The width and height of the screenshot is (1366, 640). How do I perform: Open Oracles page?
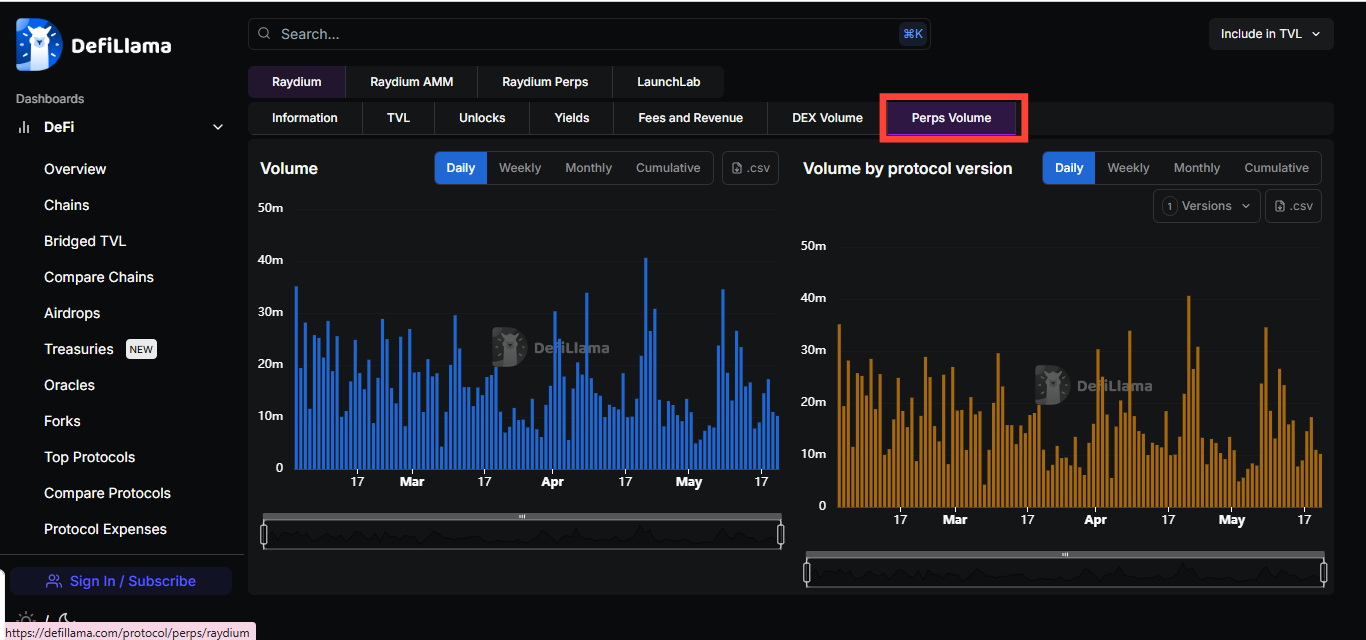(70, 385)
